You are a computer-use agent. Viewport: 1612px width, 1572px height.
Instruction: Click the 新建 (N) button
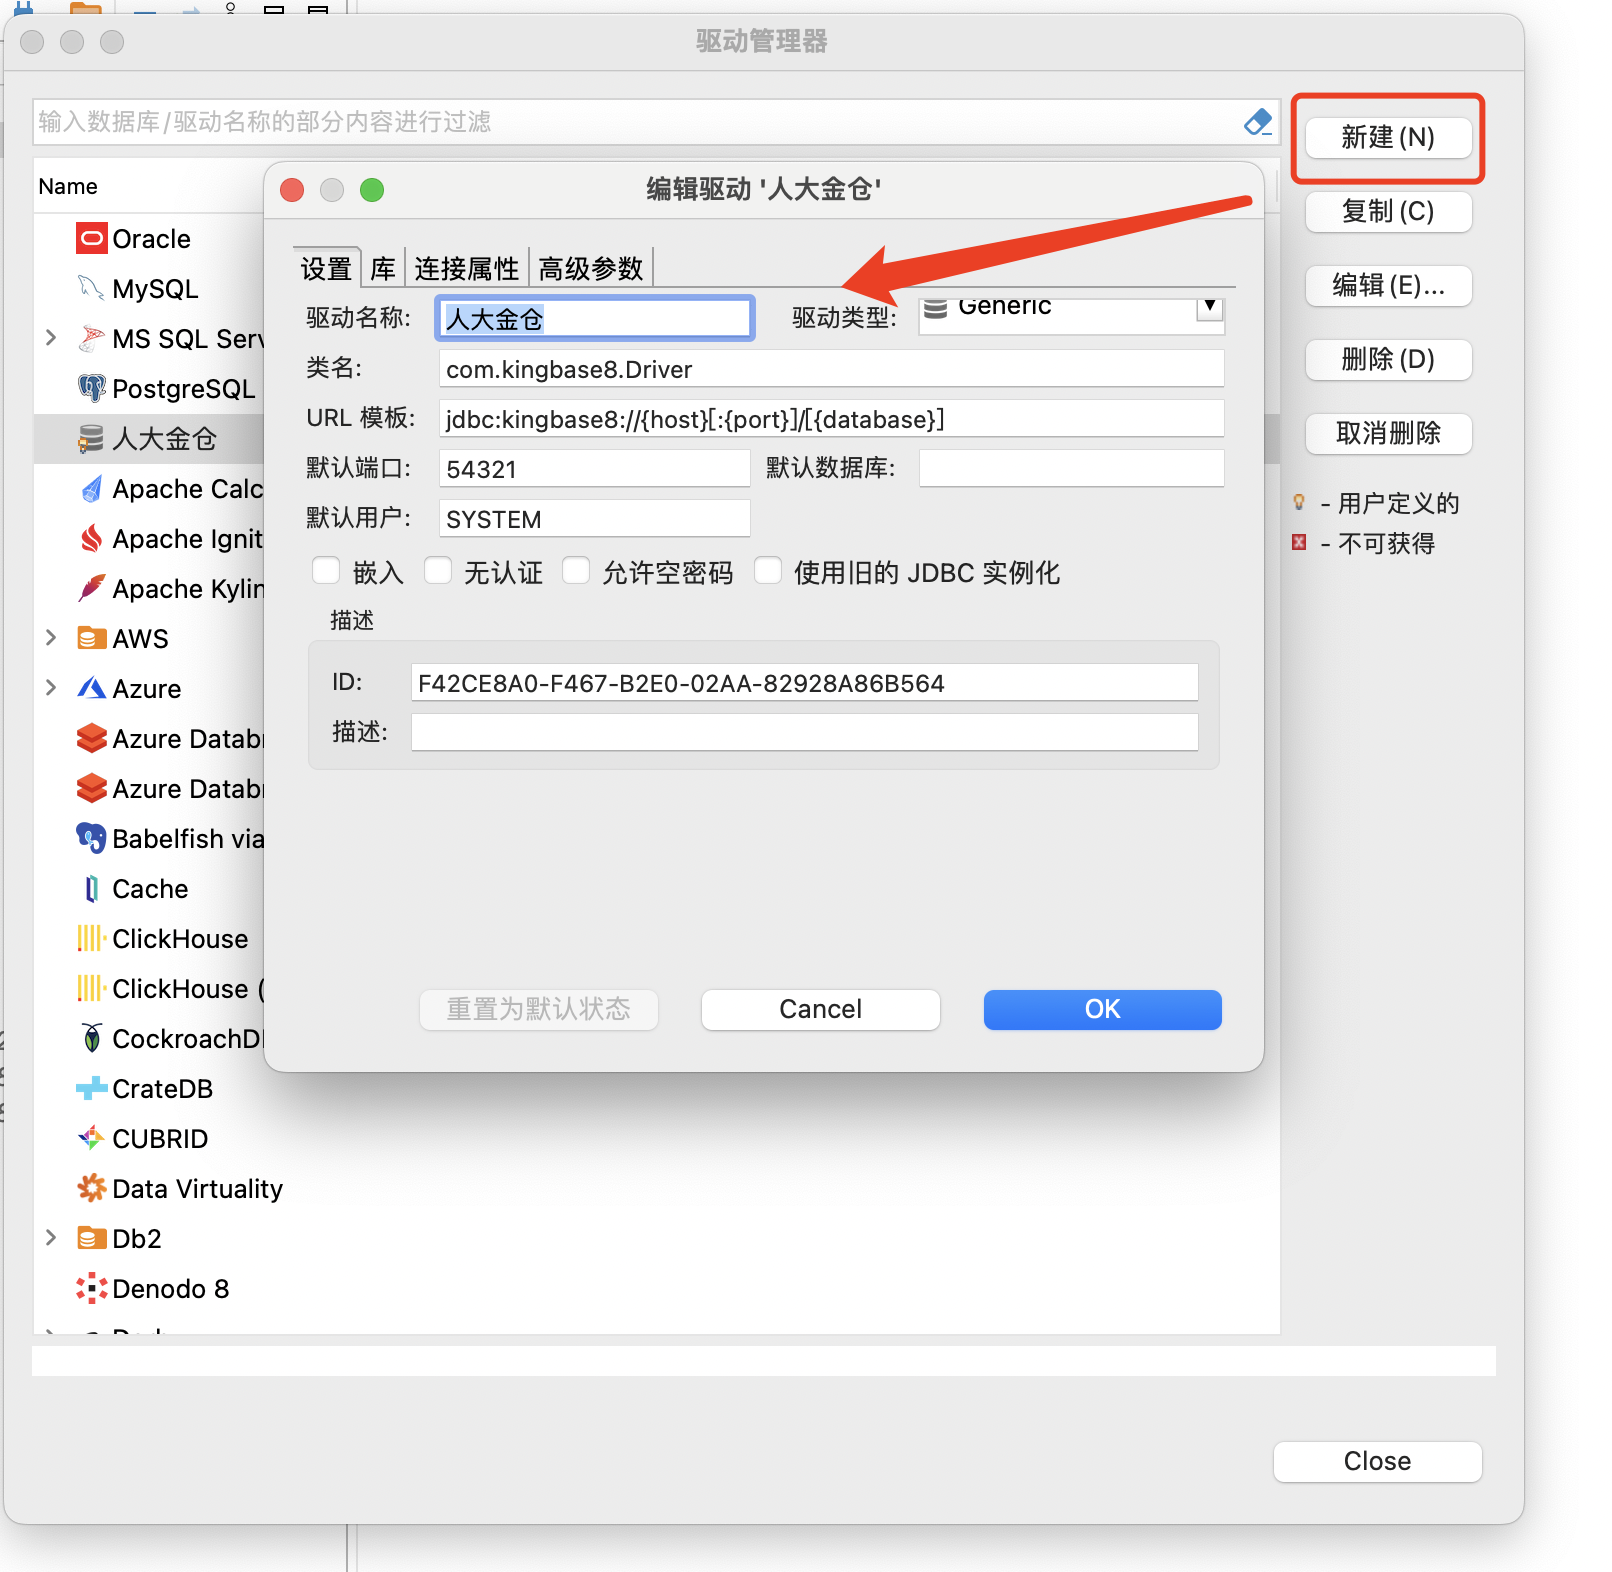click(1387, 138)
